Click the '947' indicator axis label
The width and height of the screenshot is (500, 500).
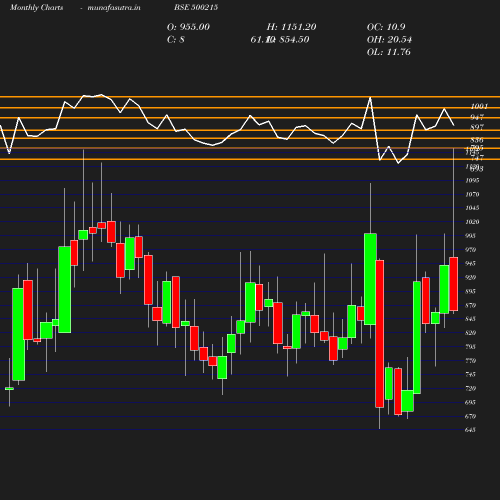click(x=477, y=117)
